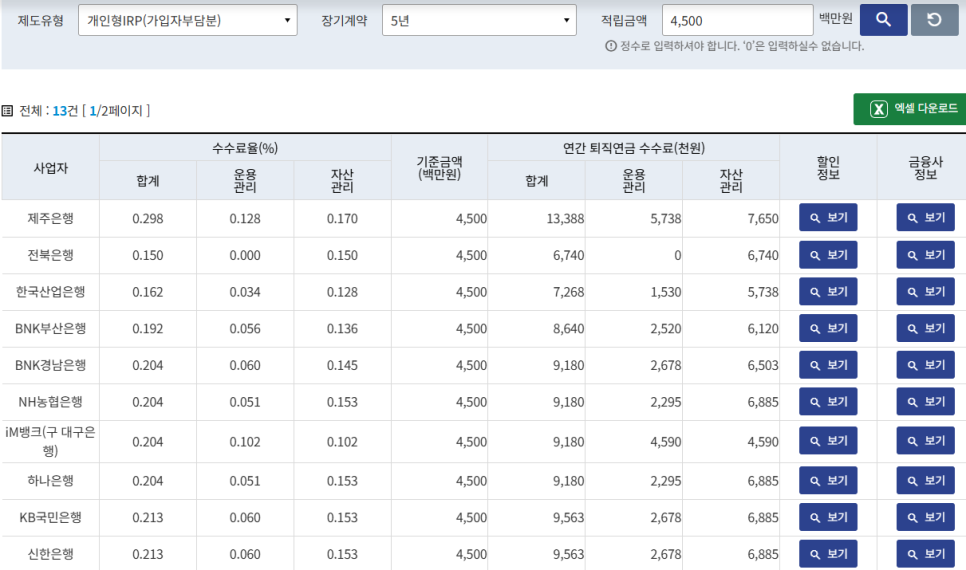The width and height of the screenshot is (966, 570).
Task: Click the info notice about integer input
Action: coord(734,46)
